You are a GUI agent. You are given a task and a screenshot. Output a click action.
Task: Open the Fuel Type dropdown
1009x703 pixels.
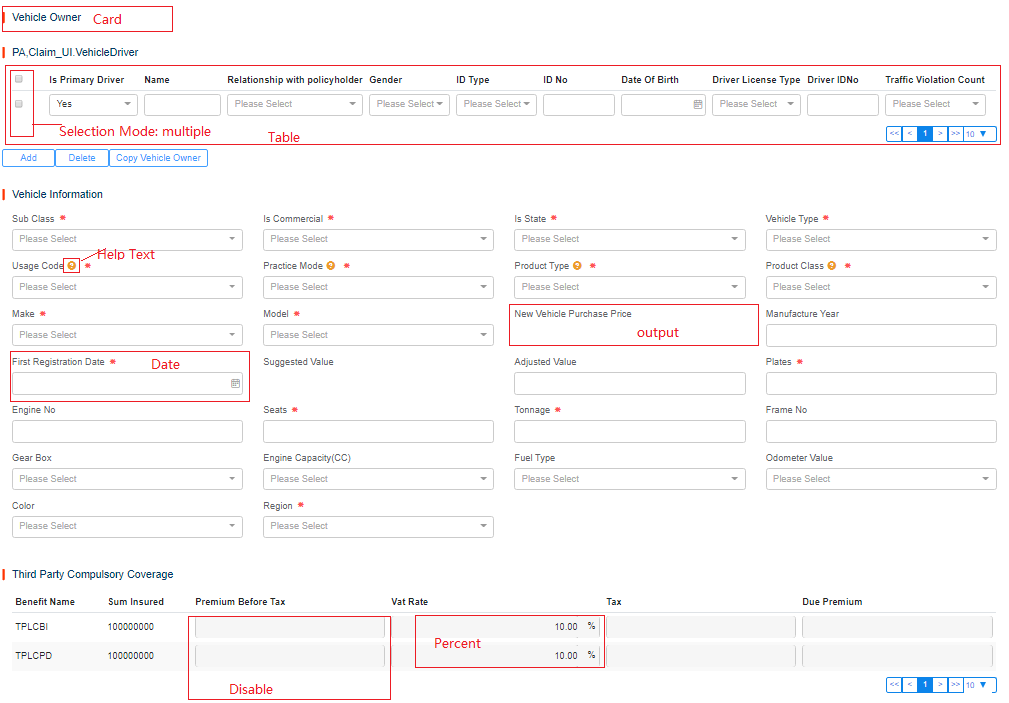coord(629,479)
